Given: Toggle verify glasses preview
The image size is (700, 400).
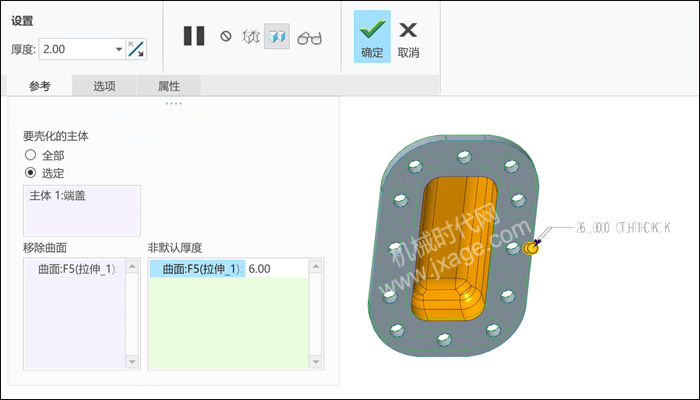Looking at the screenshot, I should [x=309, y=38].
